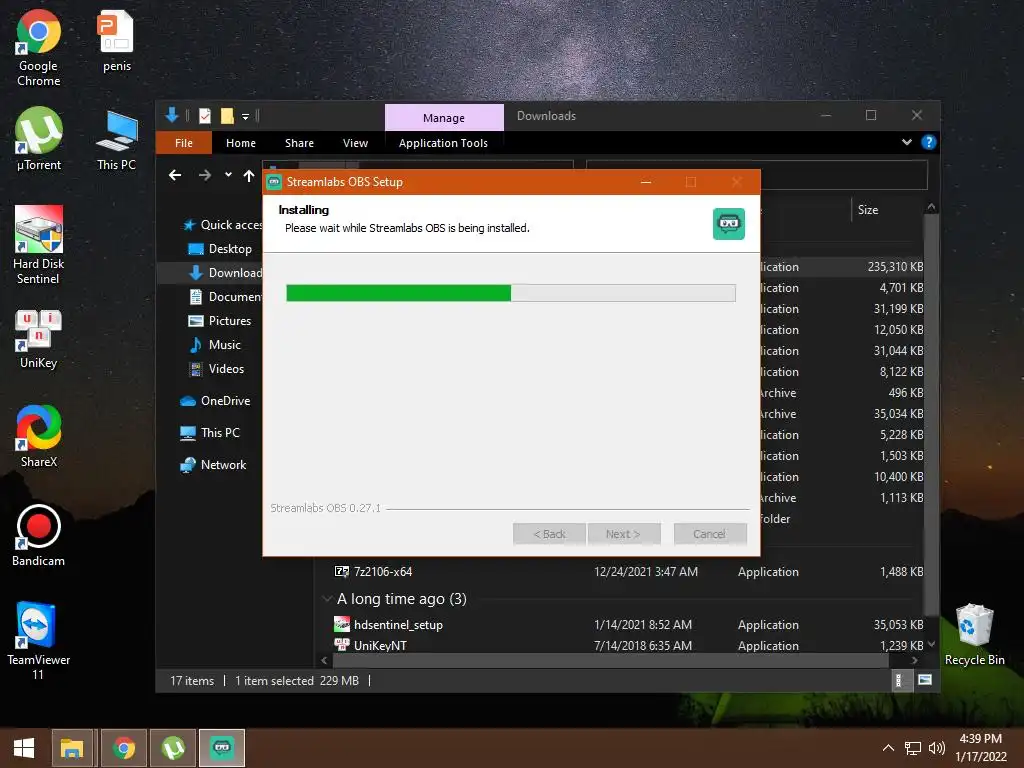Click the Cancel button in Streamlabs setup
This screenshot has height=768, width=1024.
point(710,534)
